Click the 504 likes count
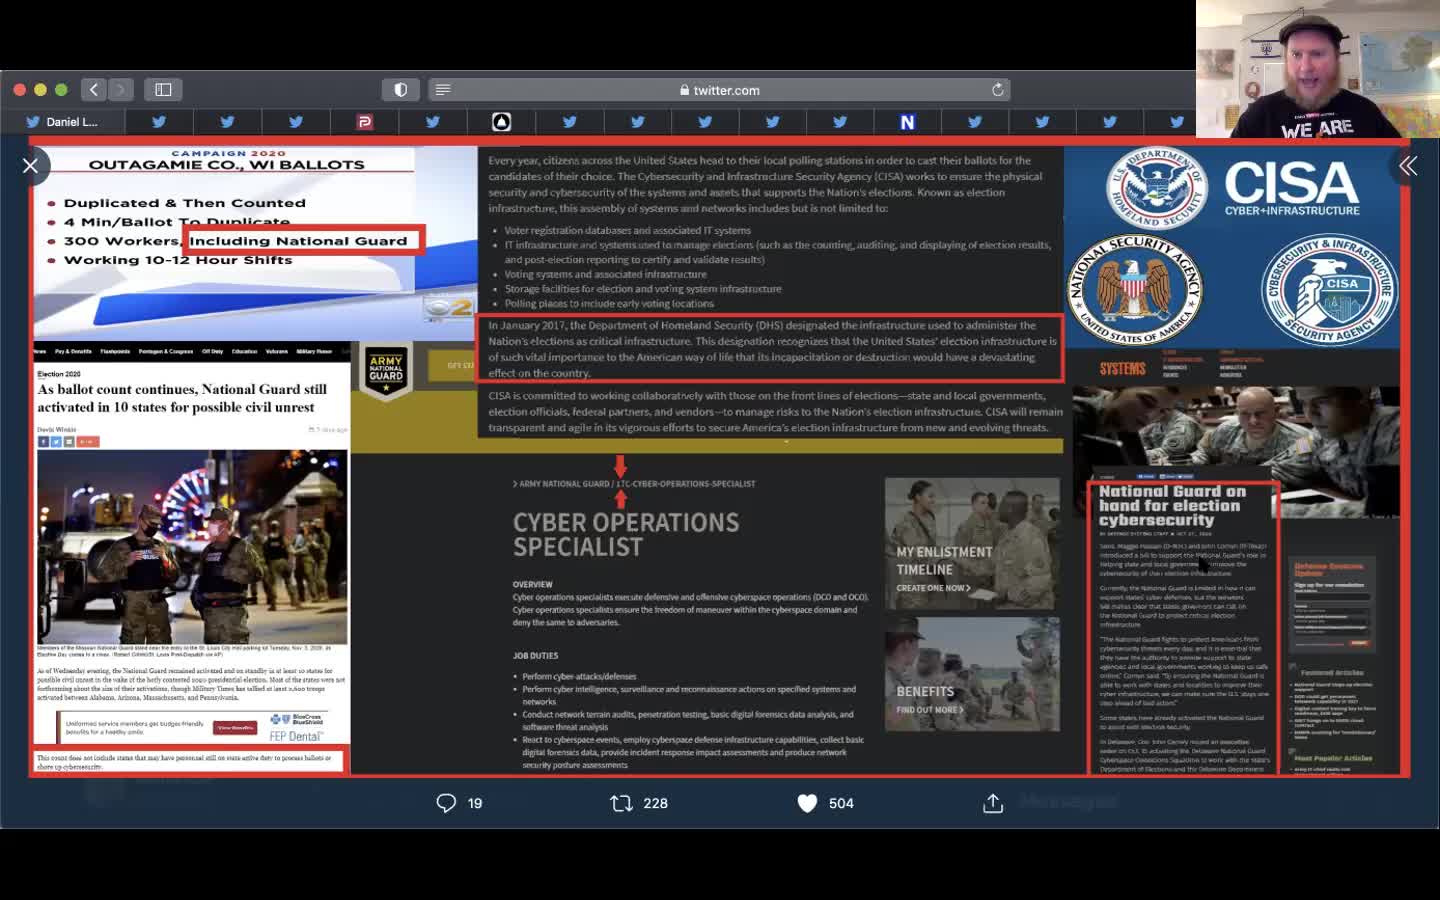Screen dimensions: 1440x900 pos(841,803)
